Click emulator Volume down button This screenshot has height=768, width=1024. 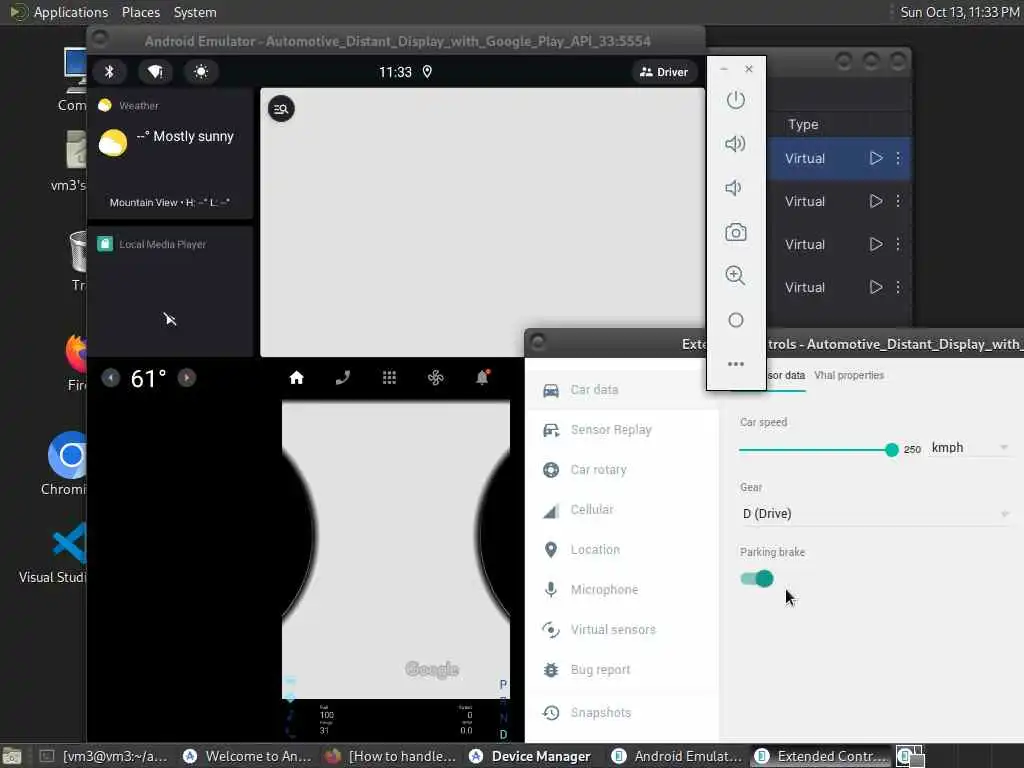click(x=735, y=188)
